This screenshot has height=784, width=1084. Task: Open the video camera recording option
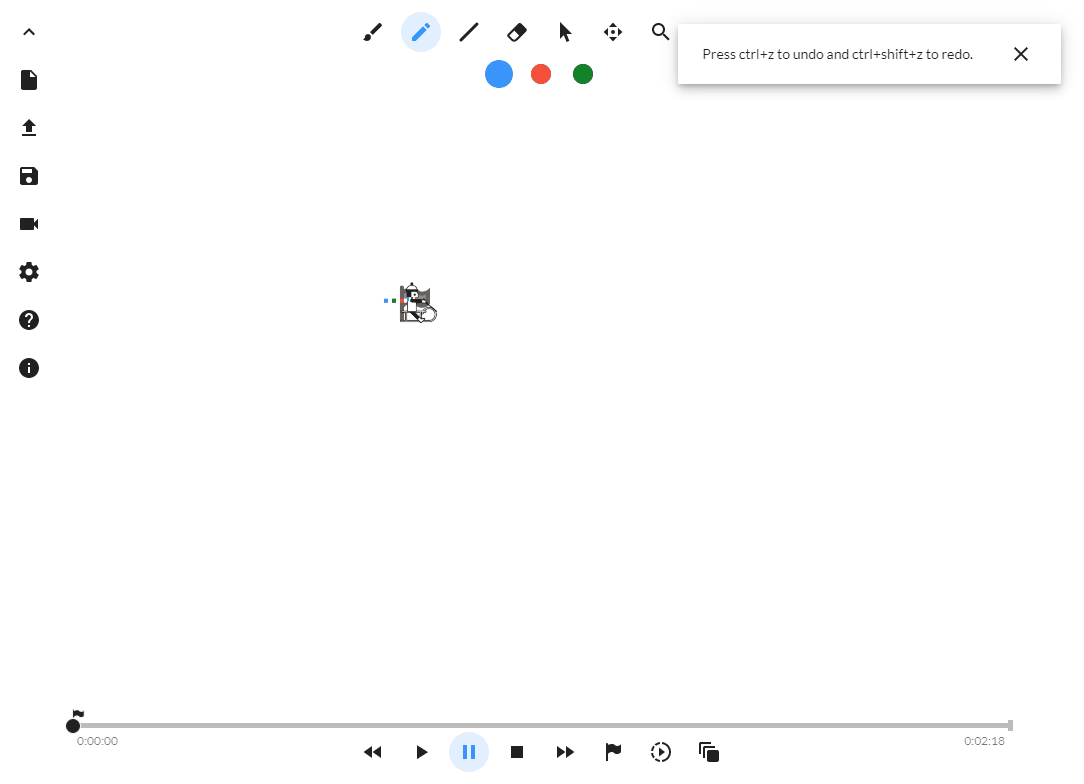coord(29,224)
